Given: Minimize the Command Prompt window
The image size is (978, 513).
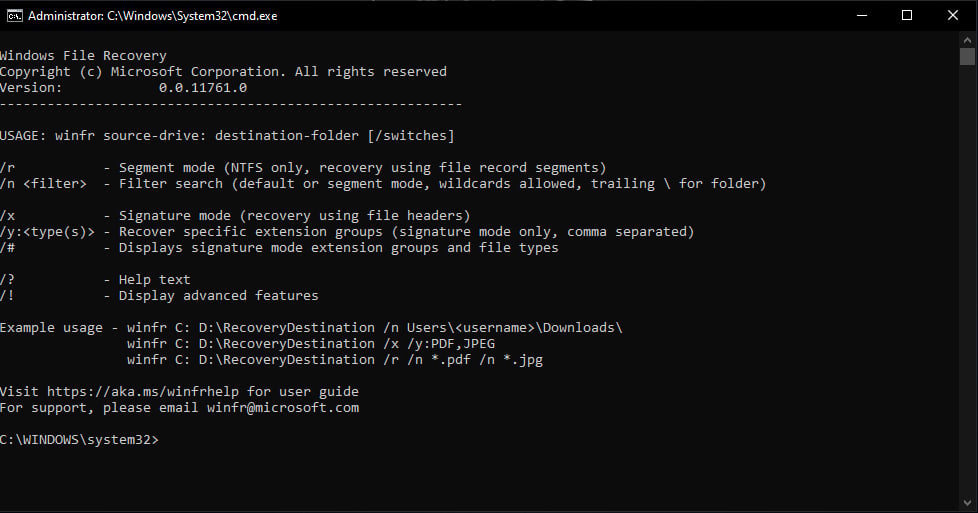Looking at the screenshot, I should click(x=862, y=16).
